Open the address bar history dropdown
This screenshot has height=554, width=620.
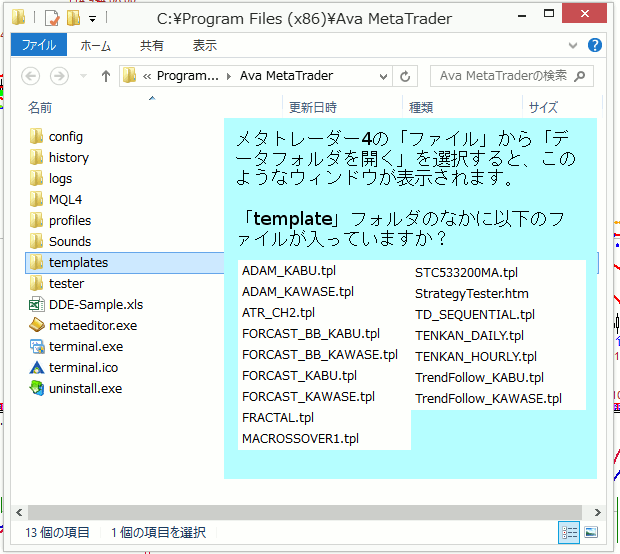tap(383, 76)
